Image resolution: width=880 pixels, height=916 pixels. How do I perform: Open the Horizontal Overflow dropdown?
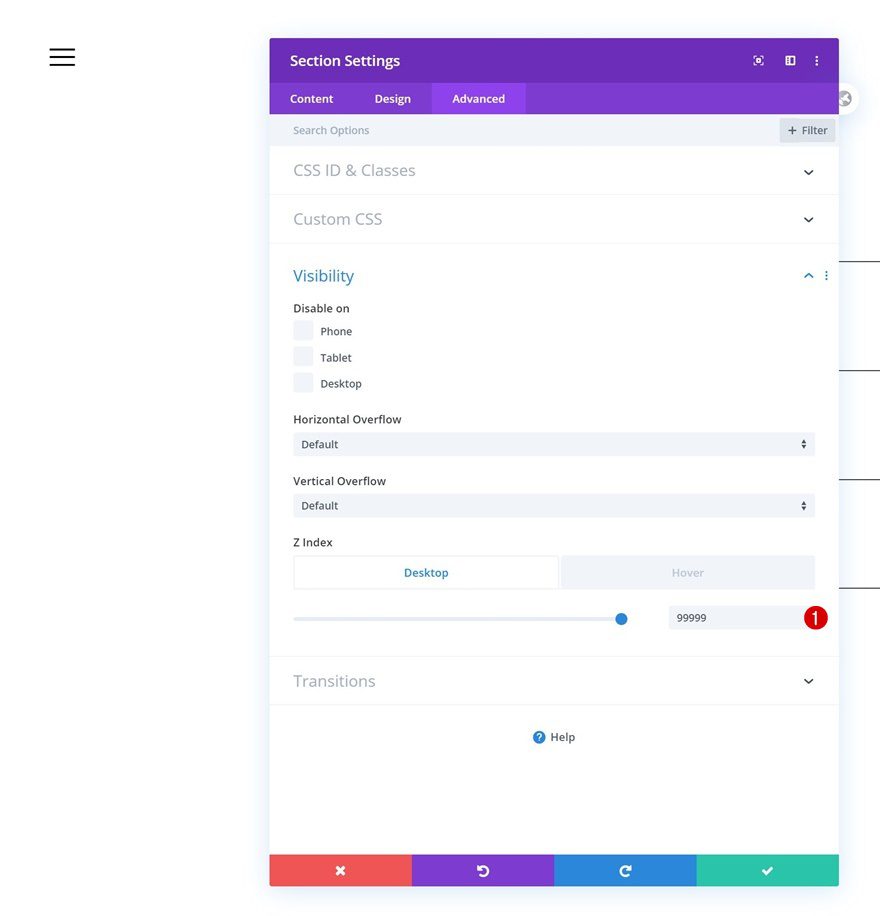[554, 444]
